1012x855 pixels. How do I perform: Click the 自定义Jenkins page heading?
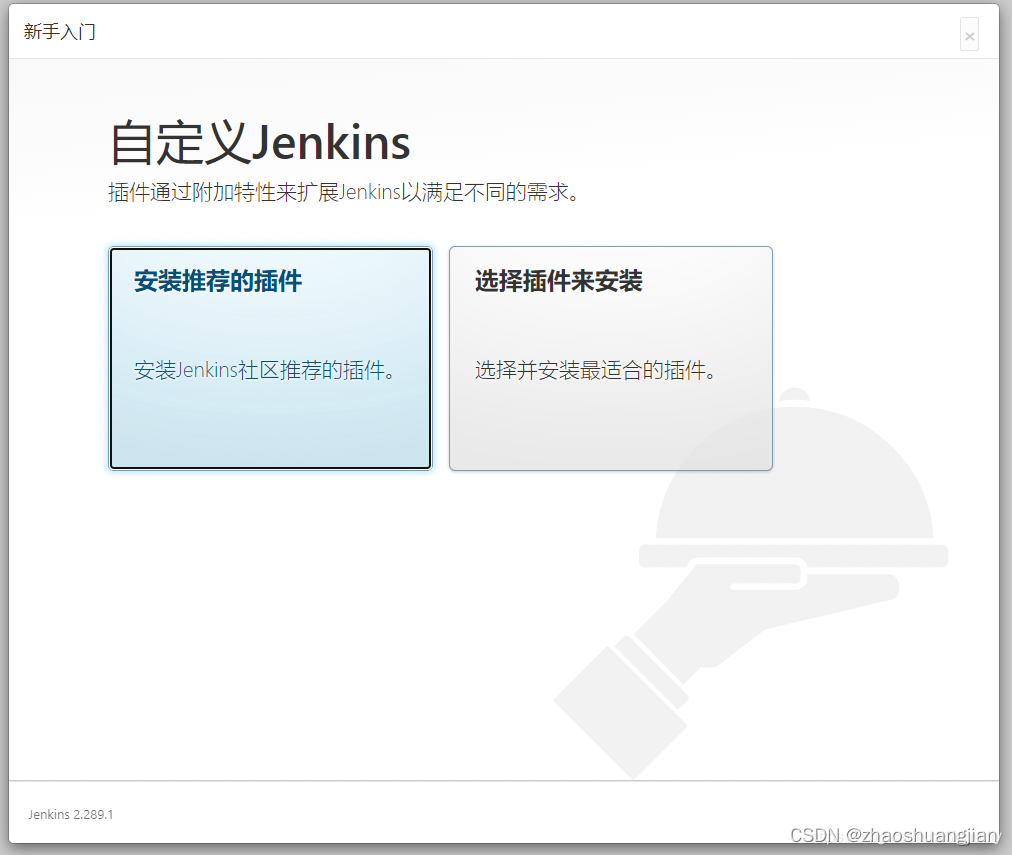click(259, 142)
